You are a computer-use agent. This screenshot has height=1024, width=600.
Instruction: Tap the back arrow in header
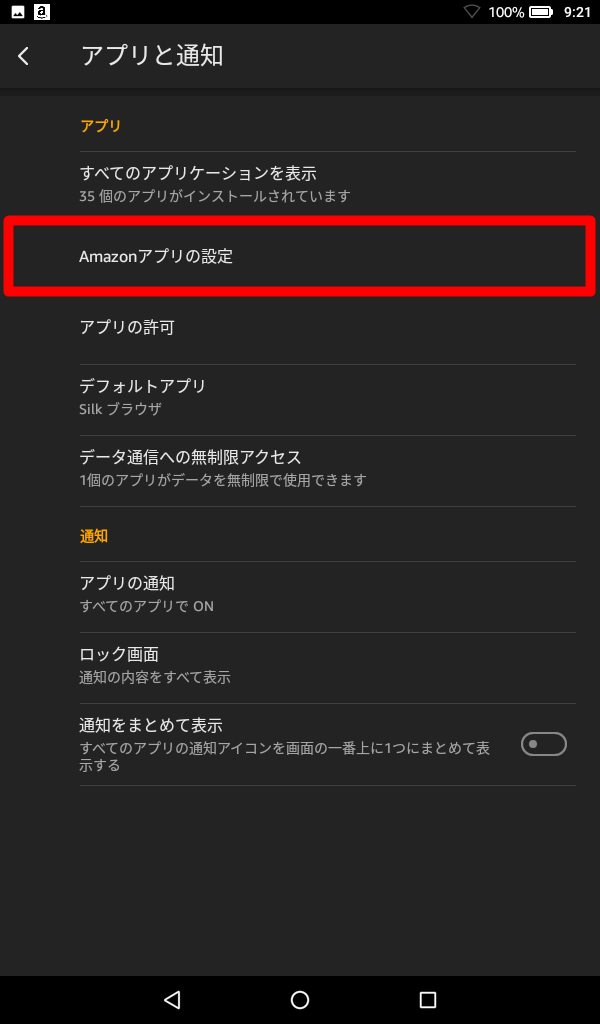point(24,56)
